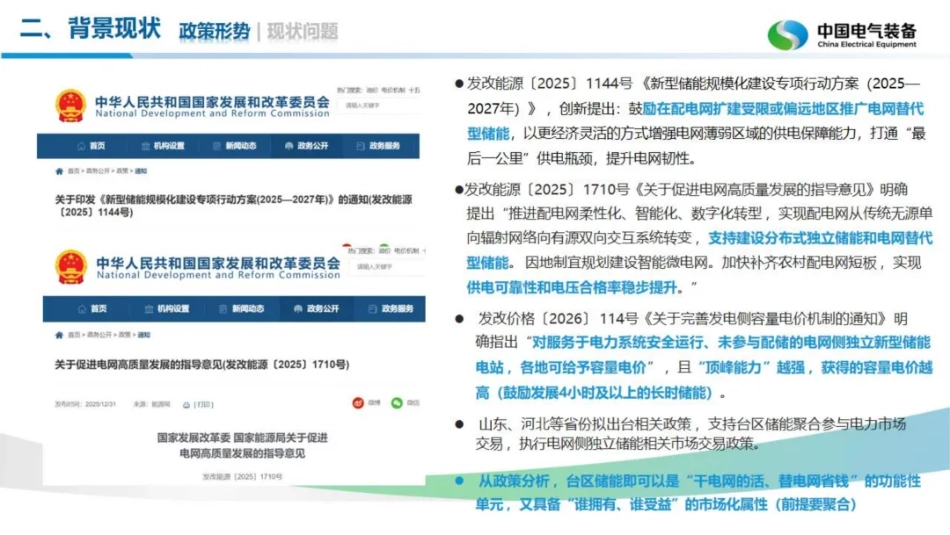Click the 来源: 能源局 source text
Image resolution: width=950 pixels, height=535 pixels.
pos(152,404)
